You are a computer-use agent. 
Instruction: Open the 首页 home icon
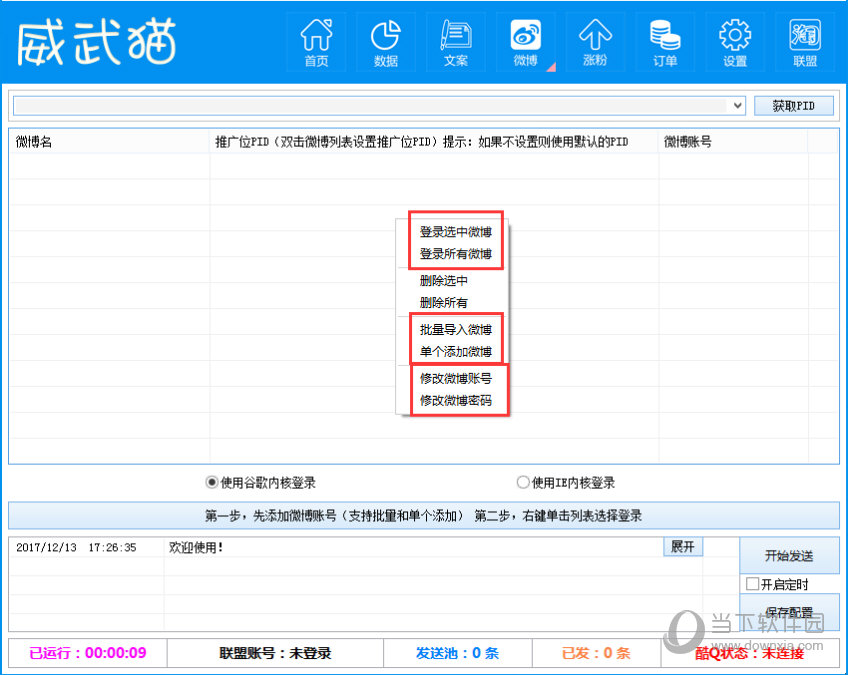tap(316, 42)
